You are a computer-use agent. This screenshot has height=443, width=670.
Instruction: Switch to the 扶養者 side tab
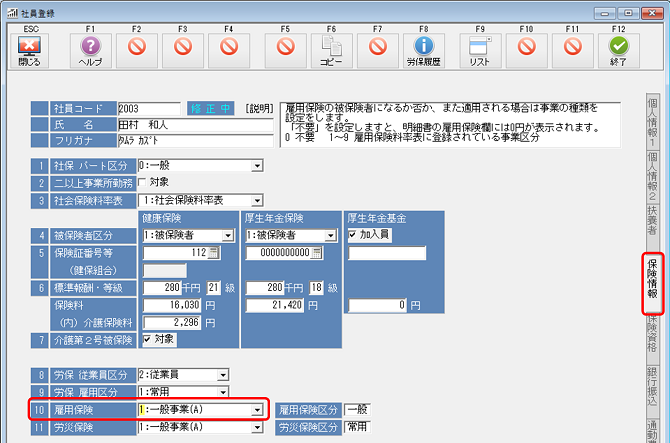(652, 219)
